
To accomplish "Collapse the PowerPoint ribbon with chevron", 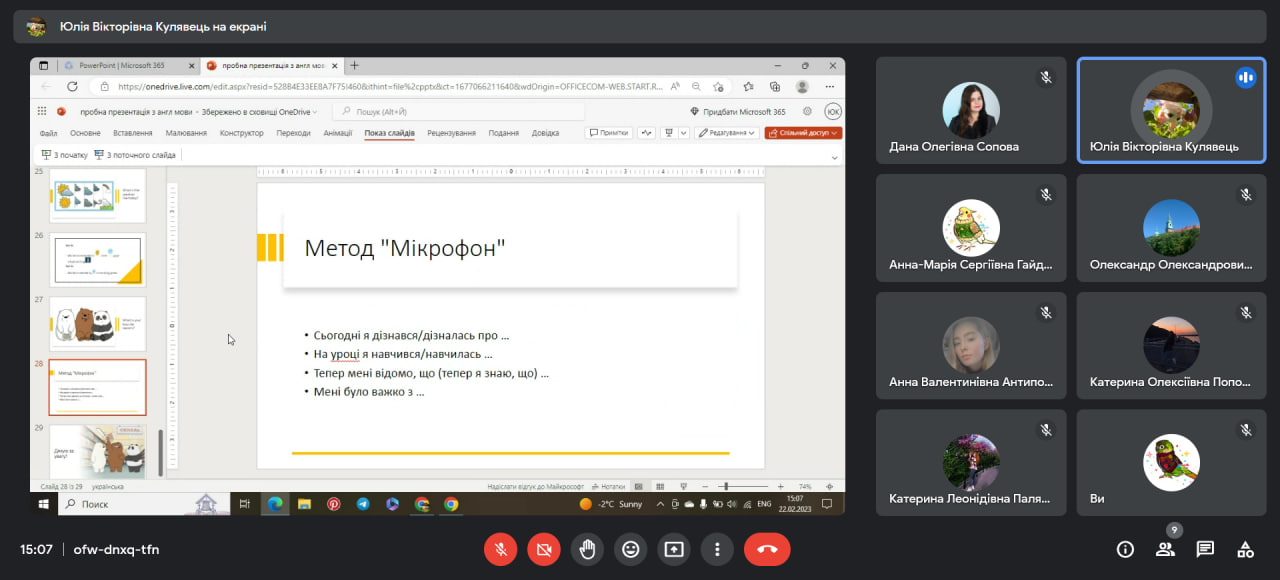I will coord(835,157).
